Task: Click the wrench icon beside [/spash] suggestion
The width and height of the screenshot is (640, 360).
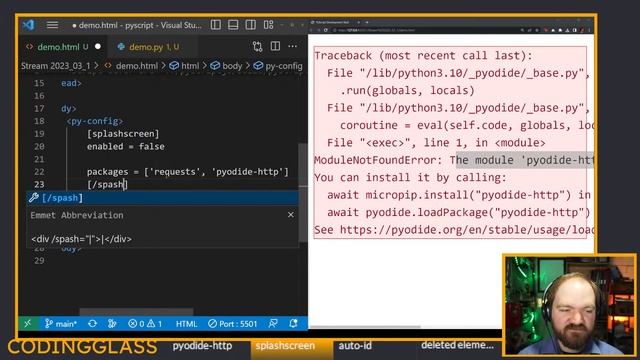Action: [x=34, y=198]
